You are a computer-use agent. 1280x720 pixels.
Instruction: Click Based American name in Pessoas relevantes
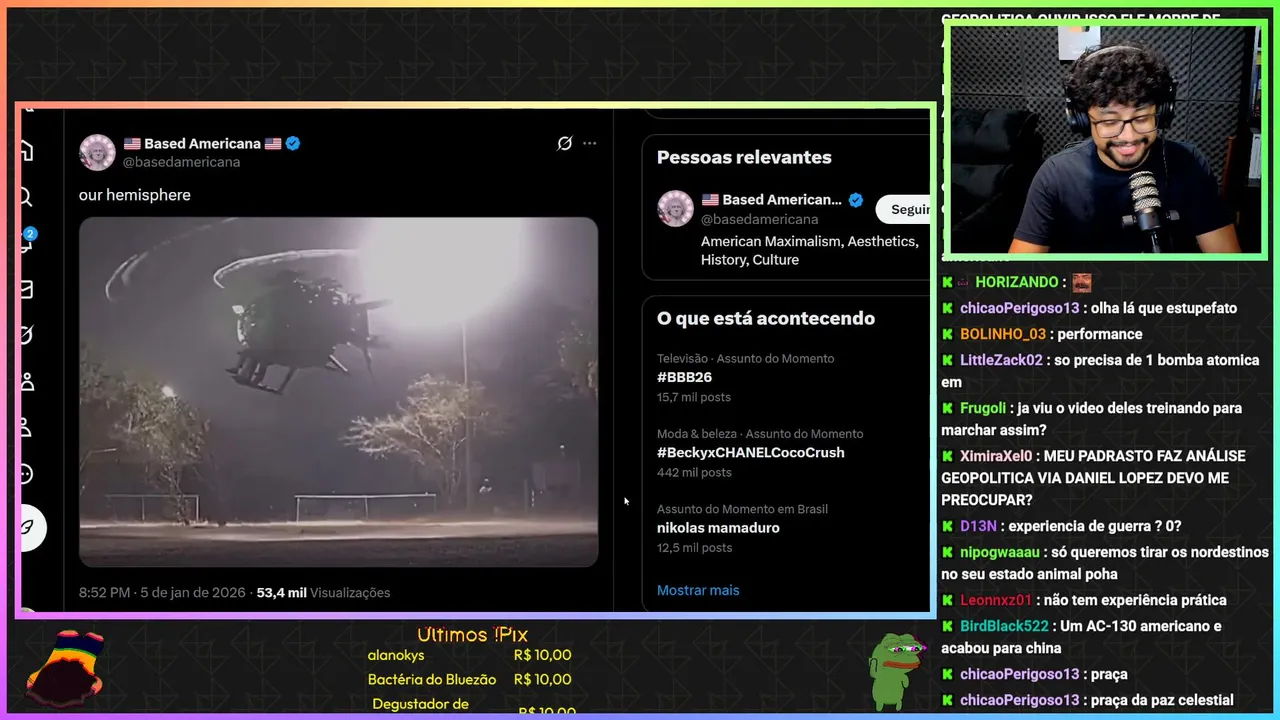771,199
